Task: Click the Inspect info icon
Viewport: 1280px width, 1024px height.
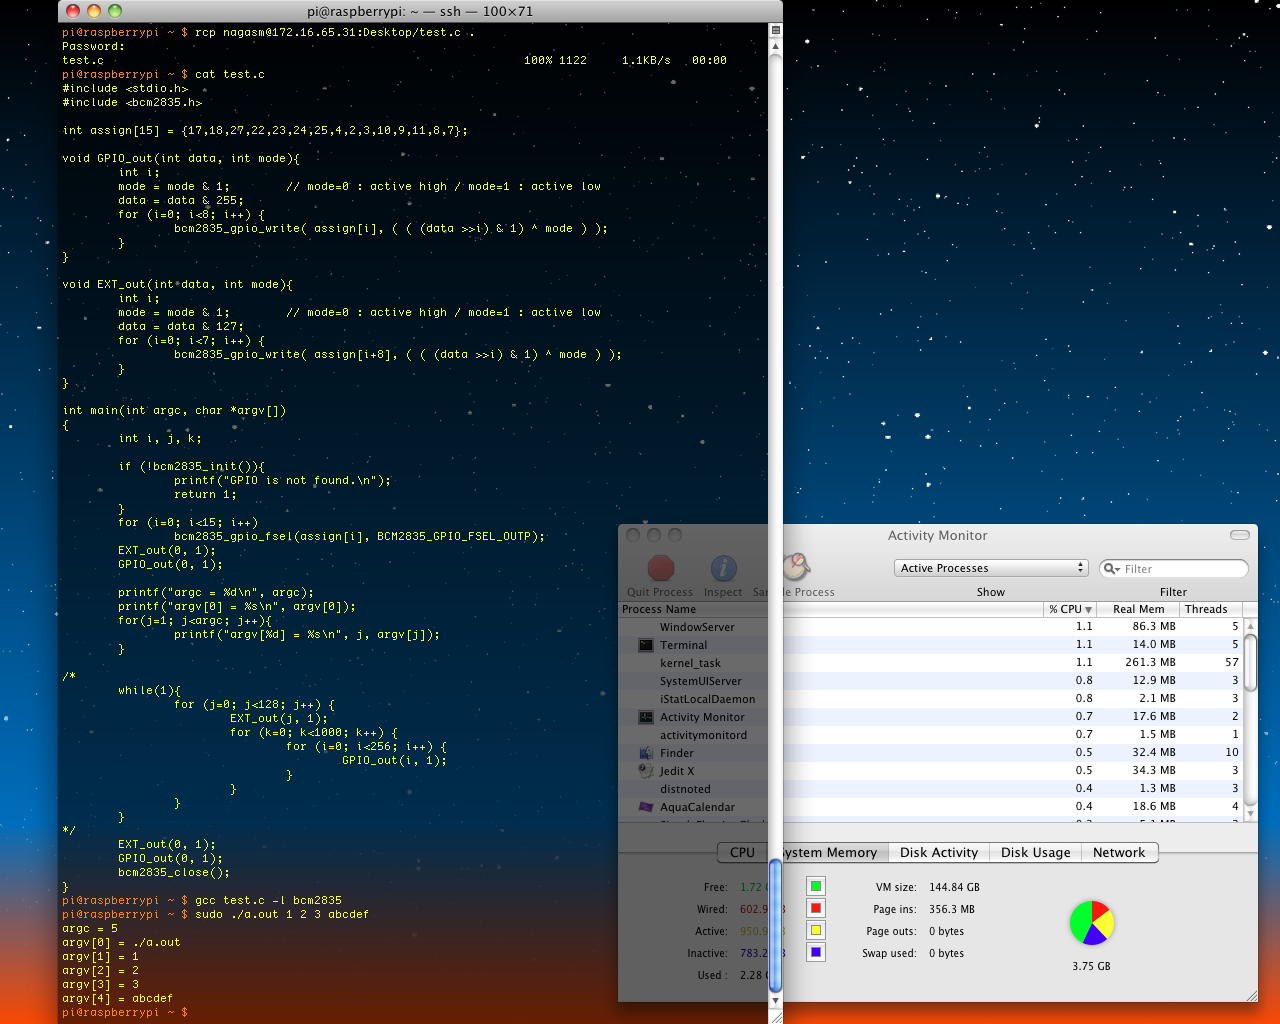Action: click(x=723, y=568)
